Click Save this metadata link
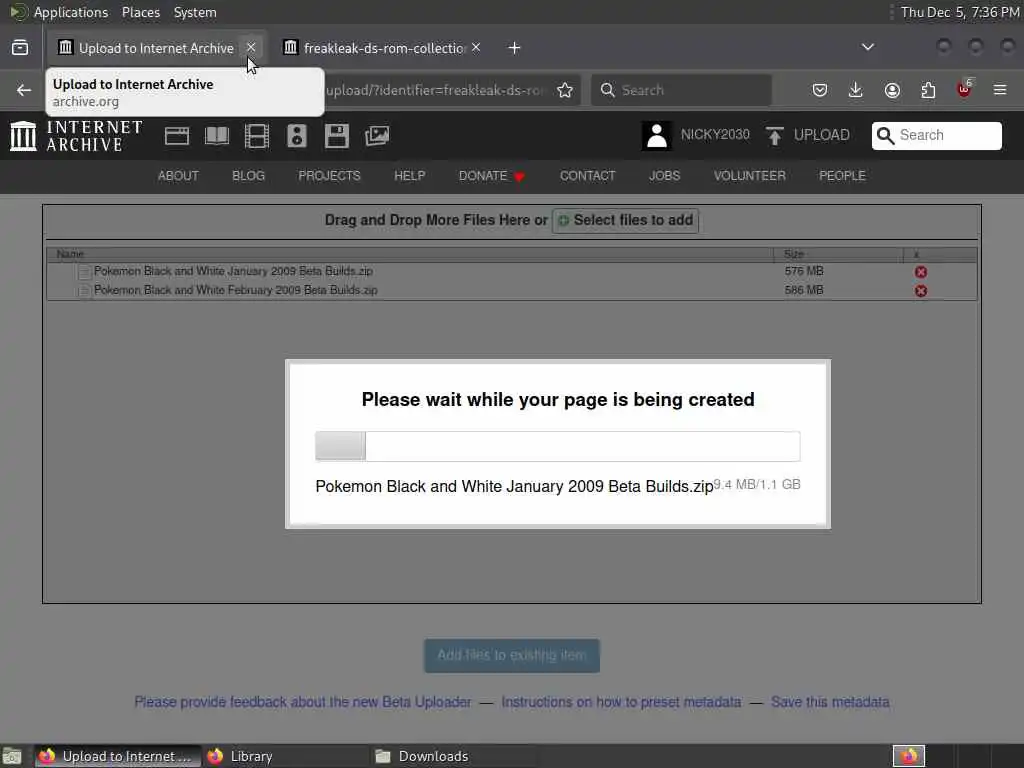The height and width of the screenshot is (768, 1024). (x=830, y=702)
